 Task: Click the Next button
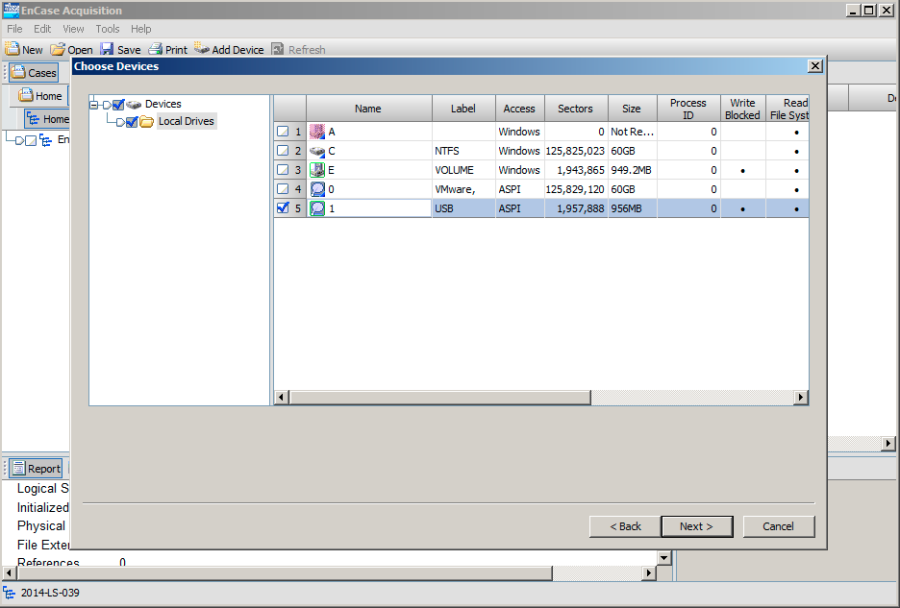(697, 526)
